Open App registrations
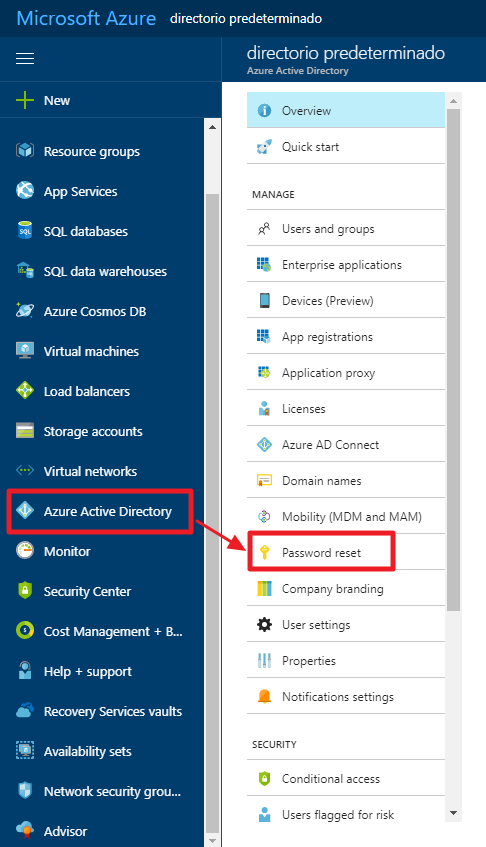 346,337
